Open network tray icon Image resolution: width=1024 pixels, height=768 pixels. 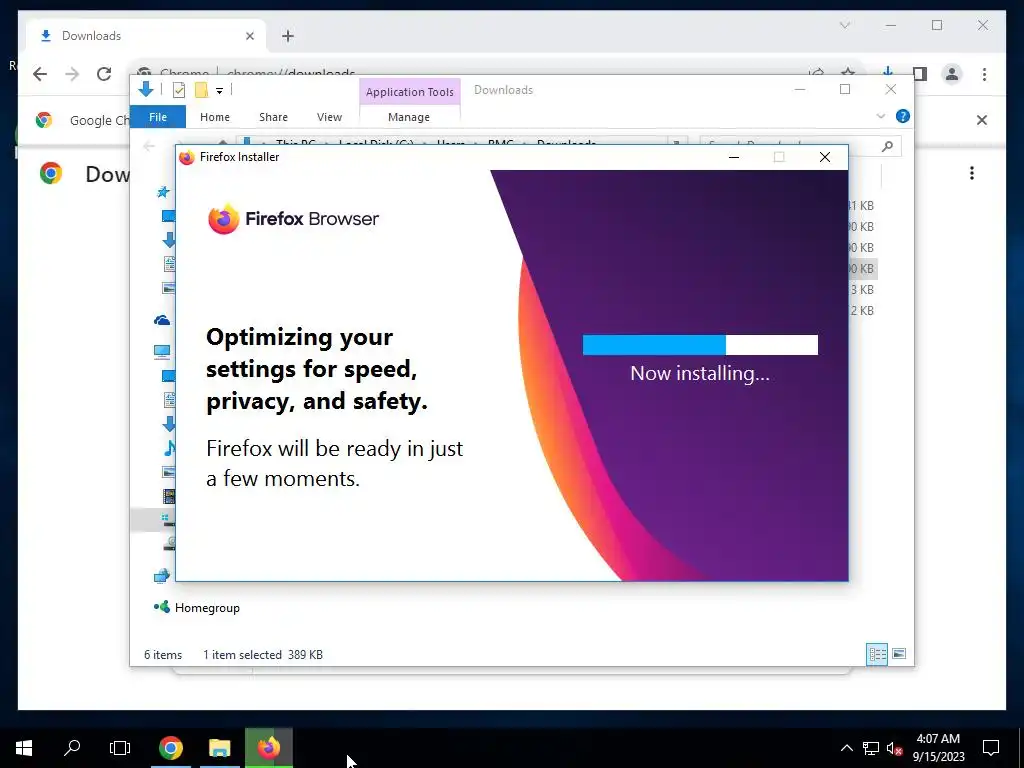pos(871,748)
